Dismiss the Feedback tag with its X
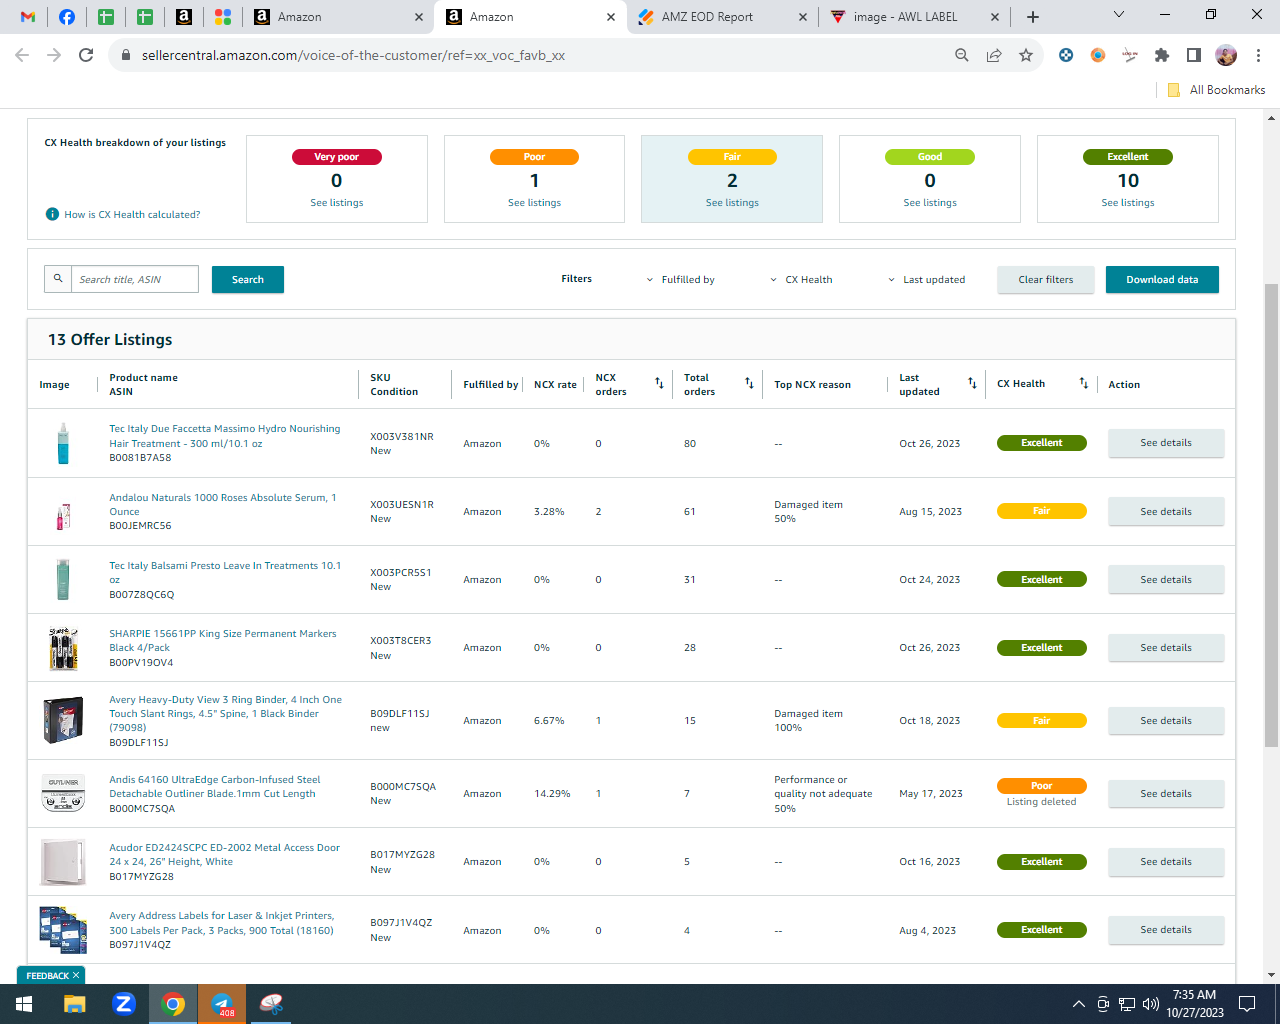This screenshot has width=1280, height=1024. click(x=76, y=976)
